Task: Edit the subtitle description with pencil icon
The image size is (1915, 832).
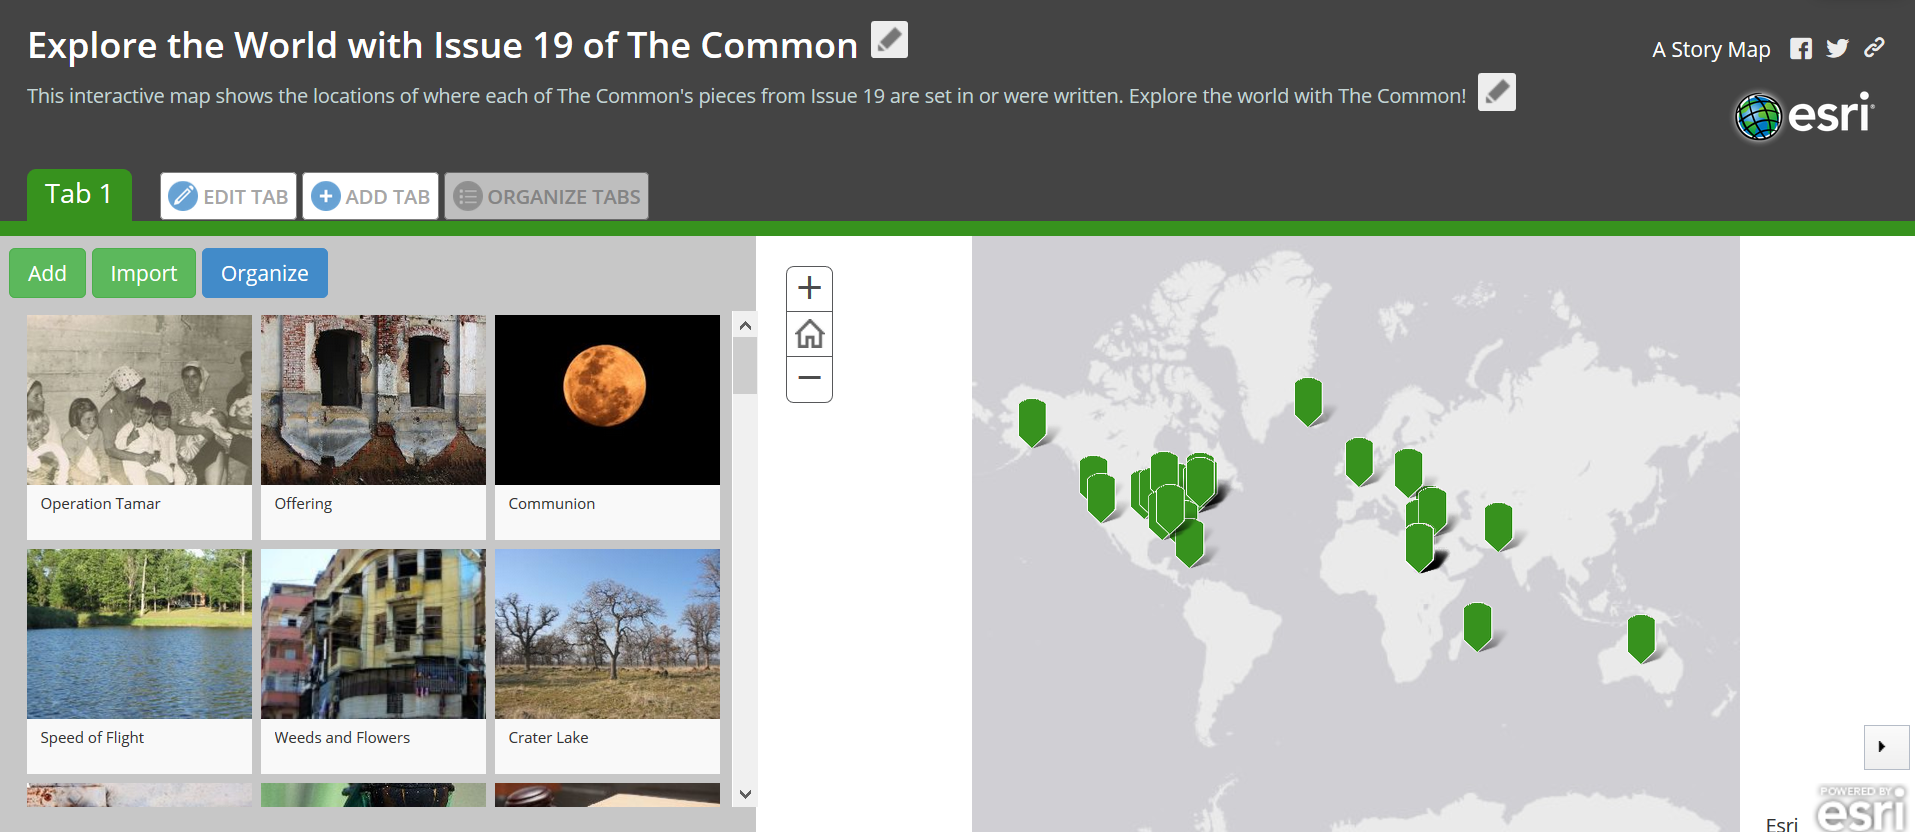Action: coord(1496,92)
